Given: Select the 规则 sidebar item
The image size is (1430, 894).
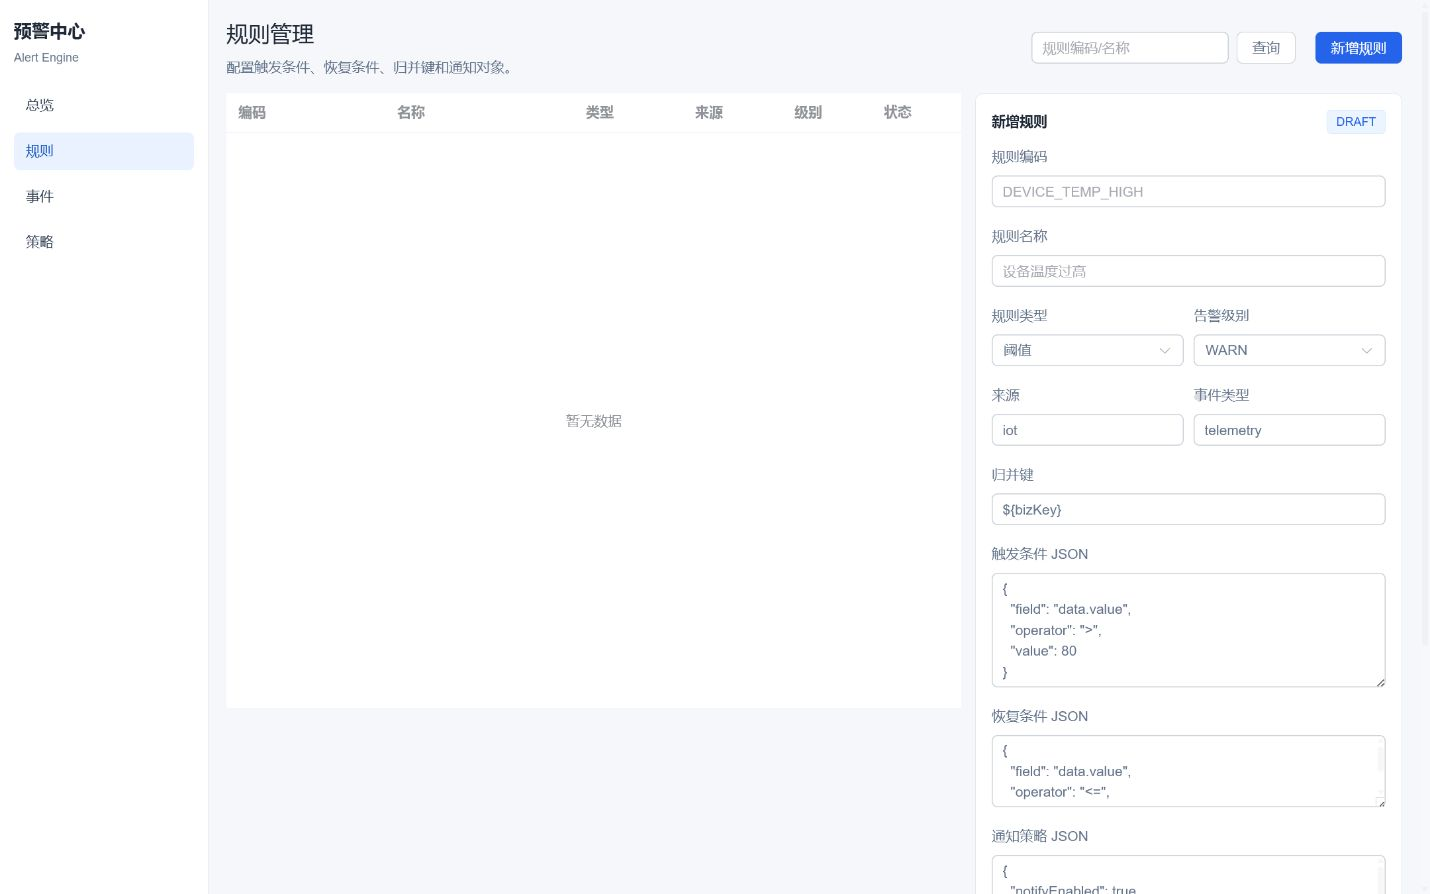Looking at the screenshot, I should pyautogui.click(x=104, y=151).
